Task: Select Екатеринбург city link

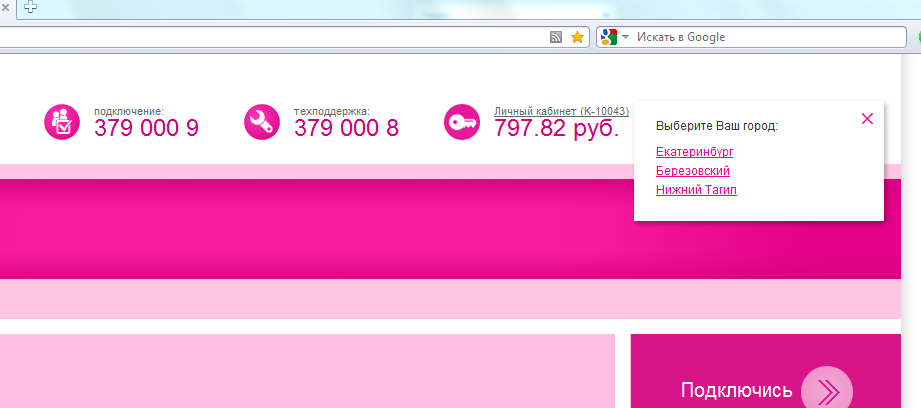Action: [x=694, y=152]
